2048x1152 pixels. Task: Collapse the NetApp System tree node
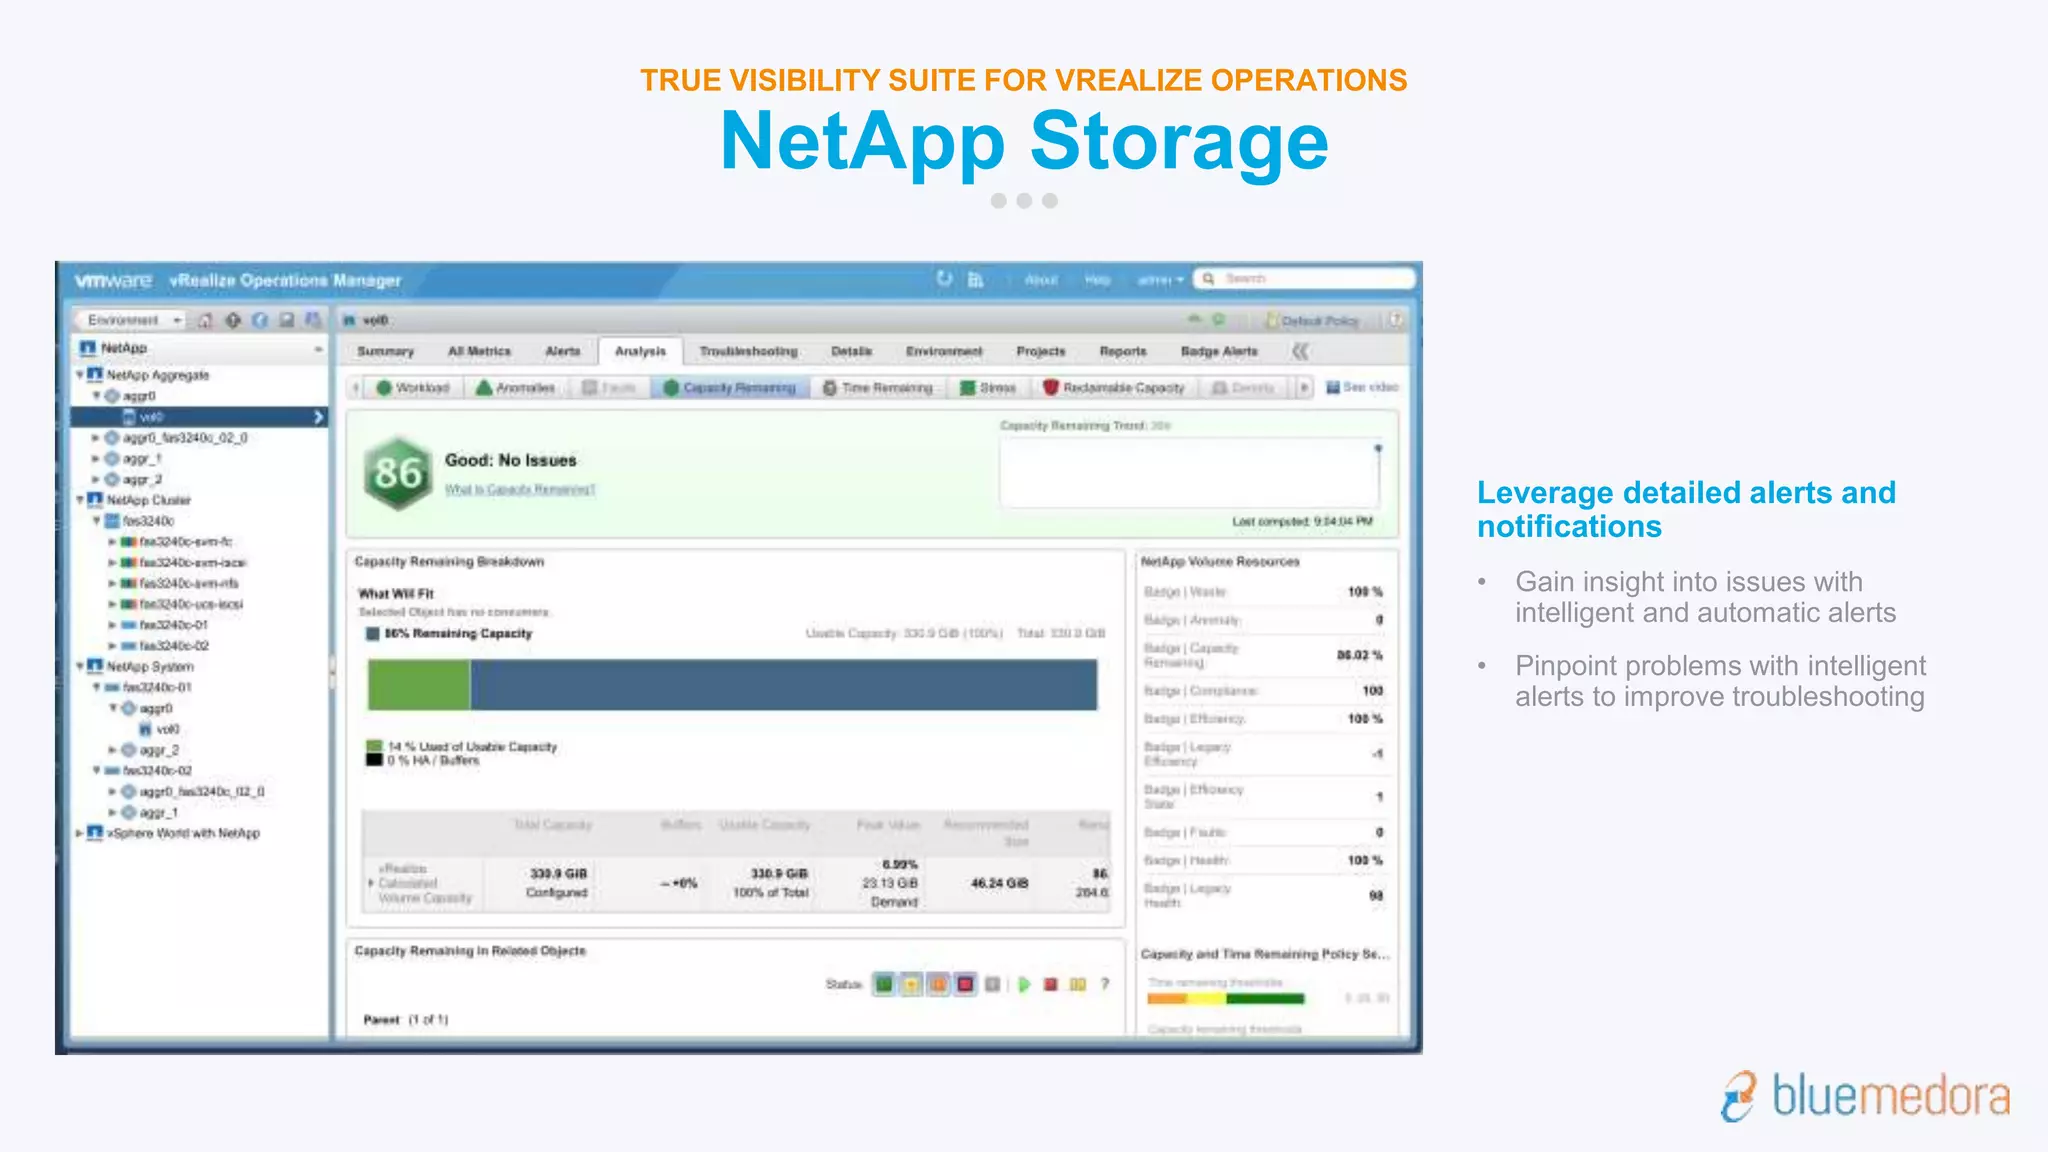pos(80,666)
